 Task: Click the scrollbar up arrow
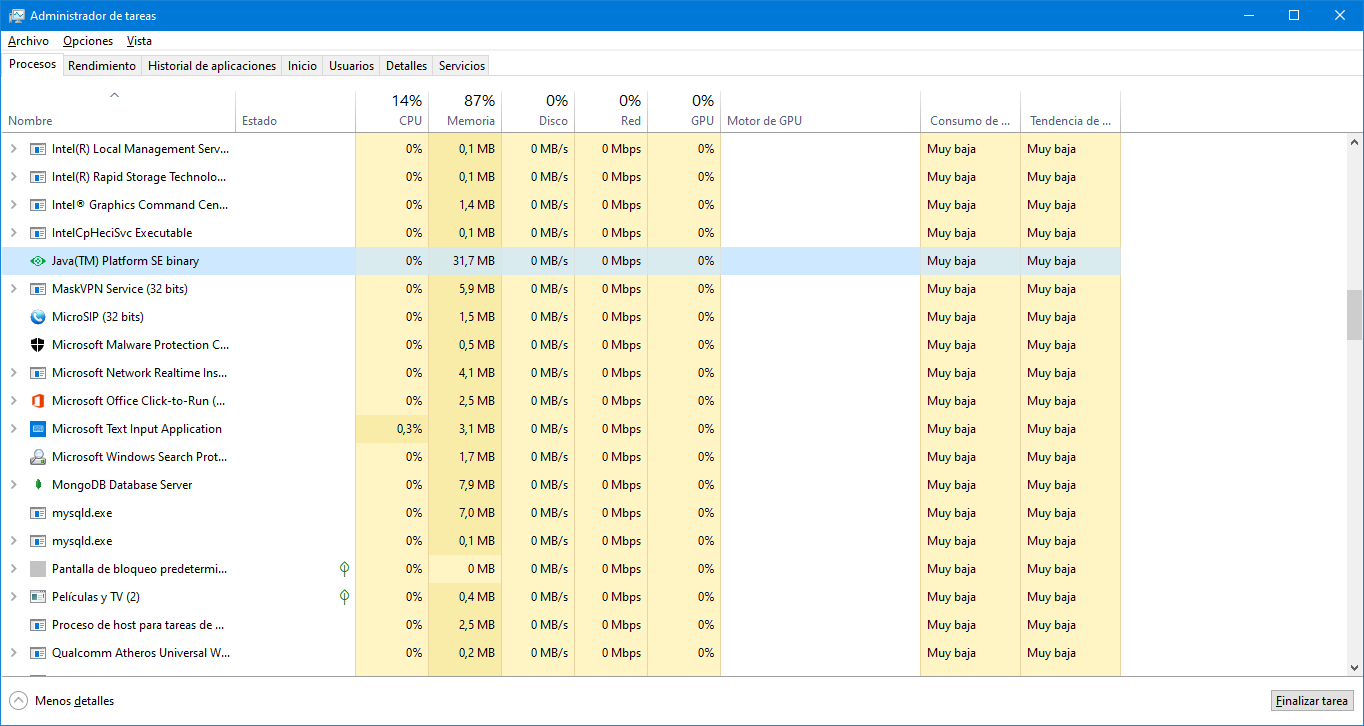1354,142
